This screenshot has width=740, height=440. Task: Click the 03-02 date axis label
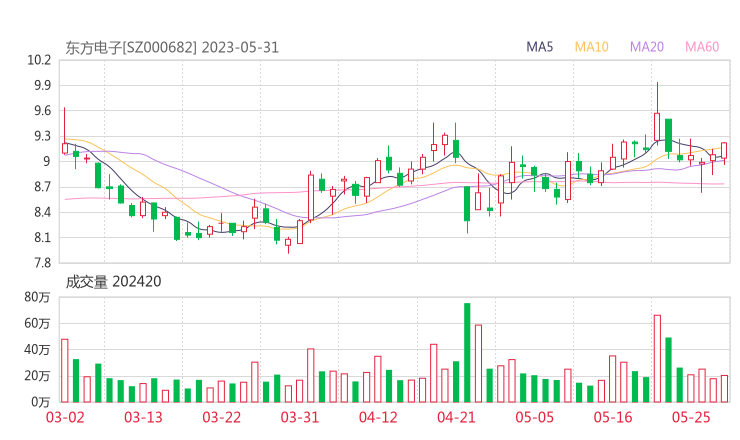click(x=65, y=417)
